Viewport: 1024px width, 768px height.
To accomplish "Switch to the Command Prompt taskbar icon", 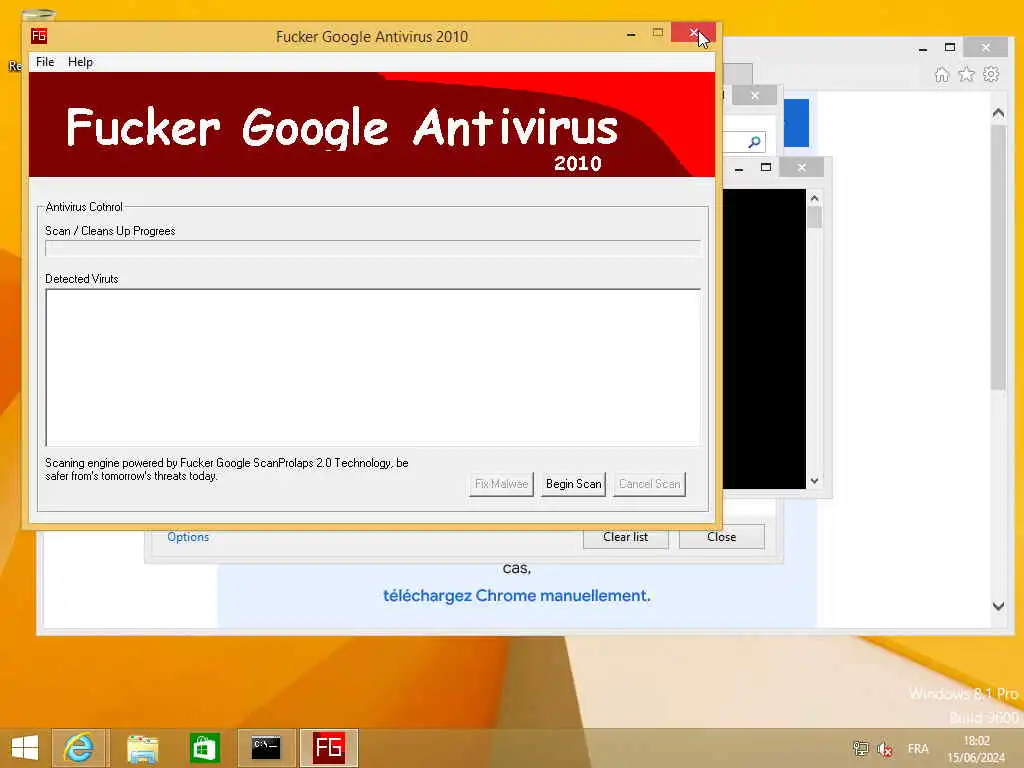I will point(266,748).
